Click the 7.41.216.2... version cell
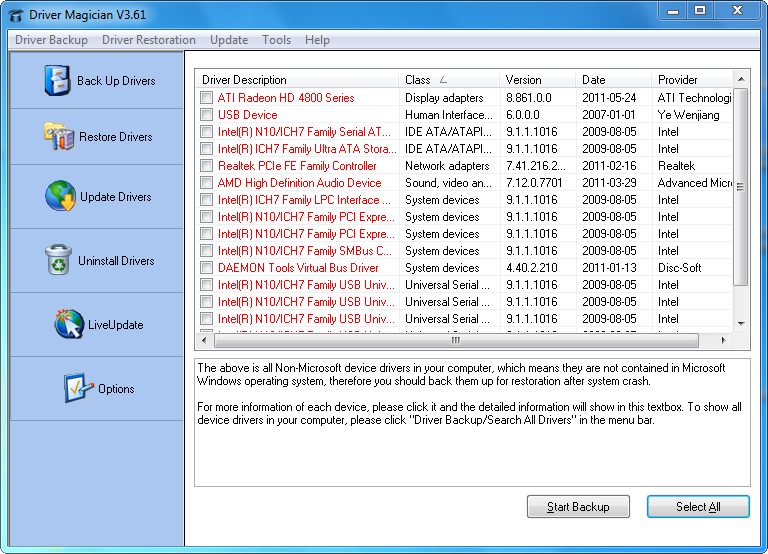 [x=536, y=166]
